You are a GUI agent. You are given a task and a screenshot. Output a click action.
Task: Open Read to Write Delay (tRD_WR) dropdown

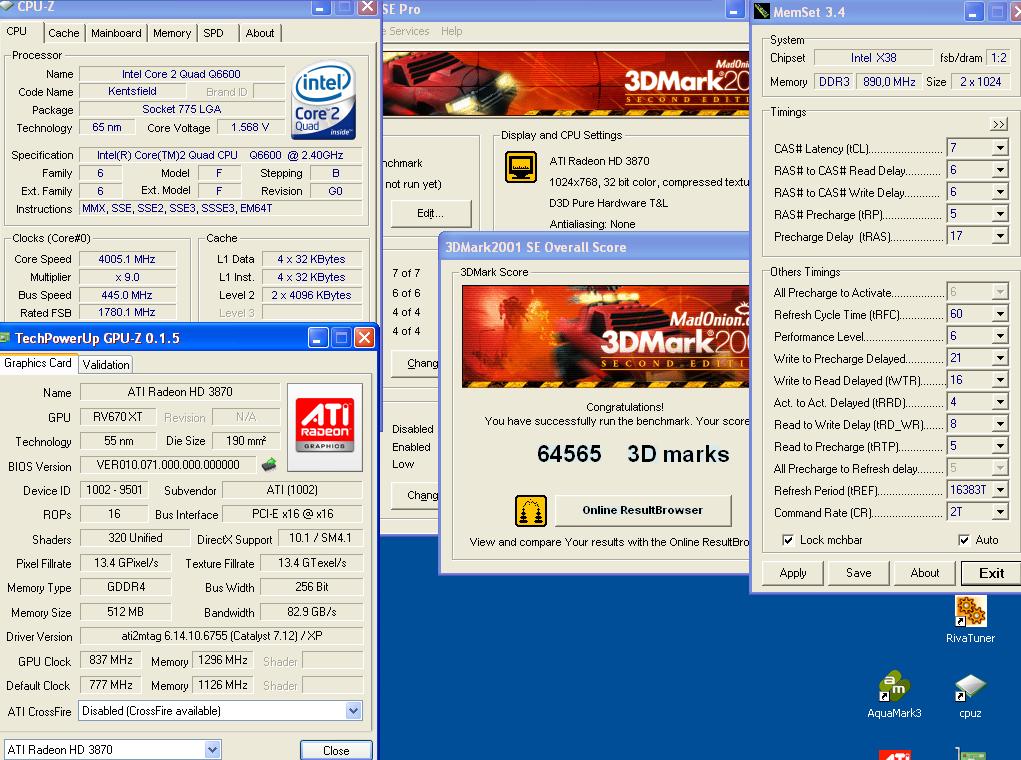pyautogui.click(x=1000, y=424)
